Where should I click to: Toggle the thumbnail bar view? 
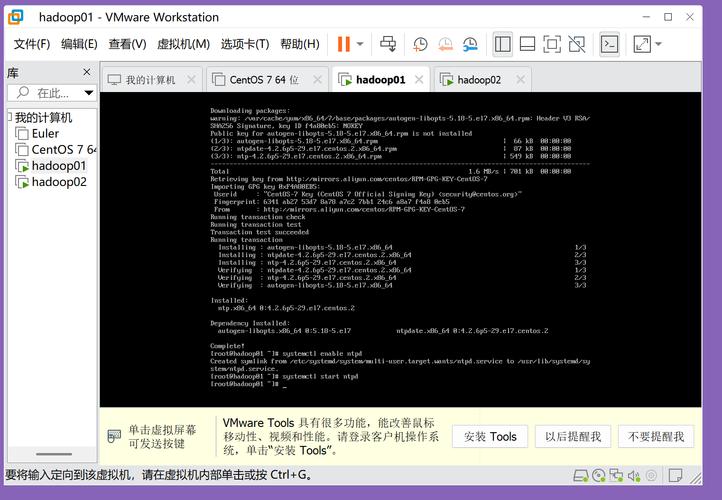click(527, 44)
